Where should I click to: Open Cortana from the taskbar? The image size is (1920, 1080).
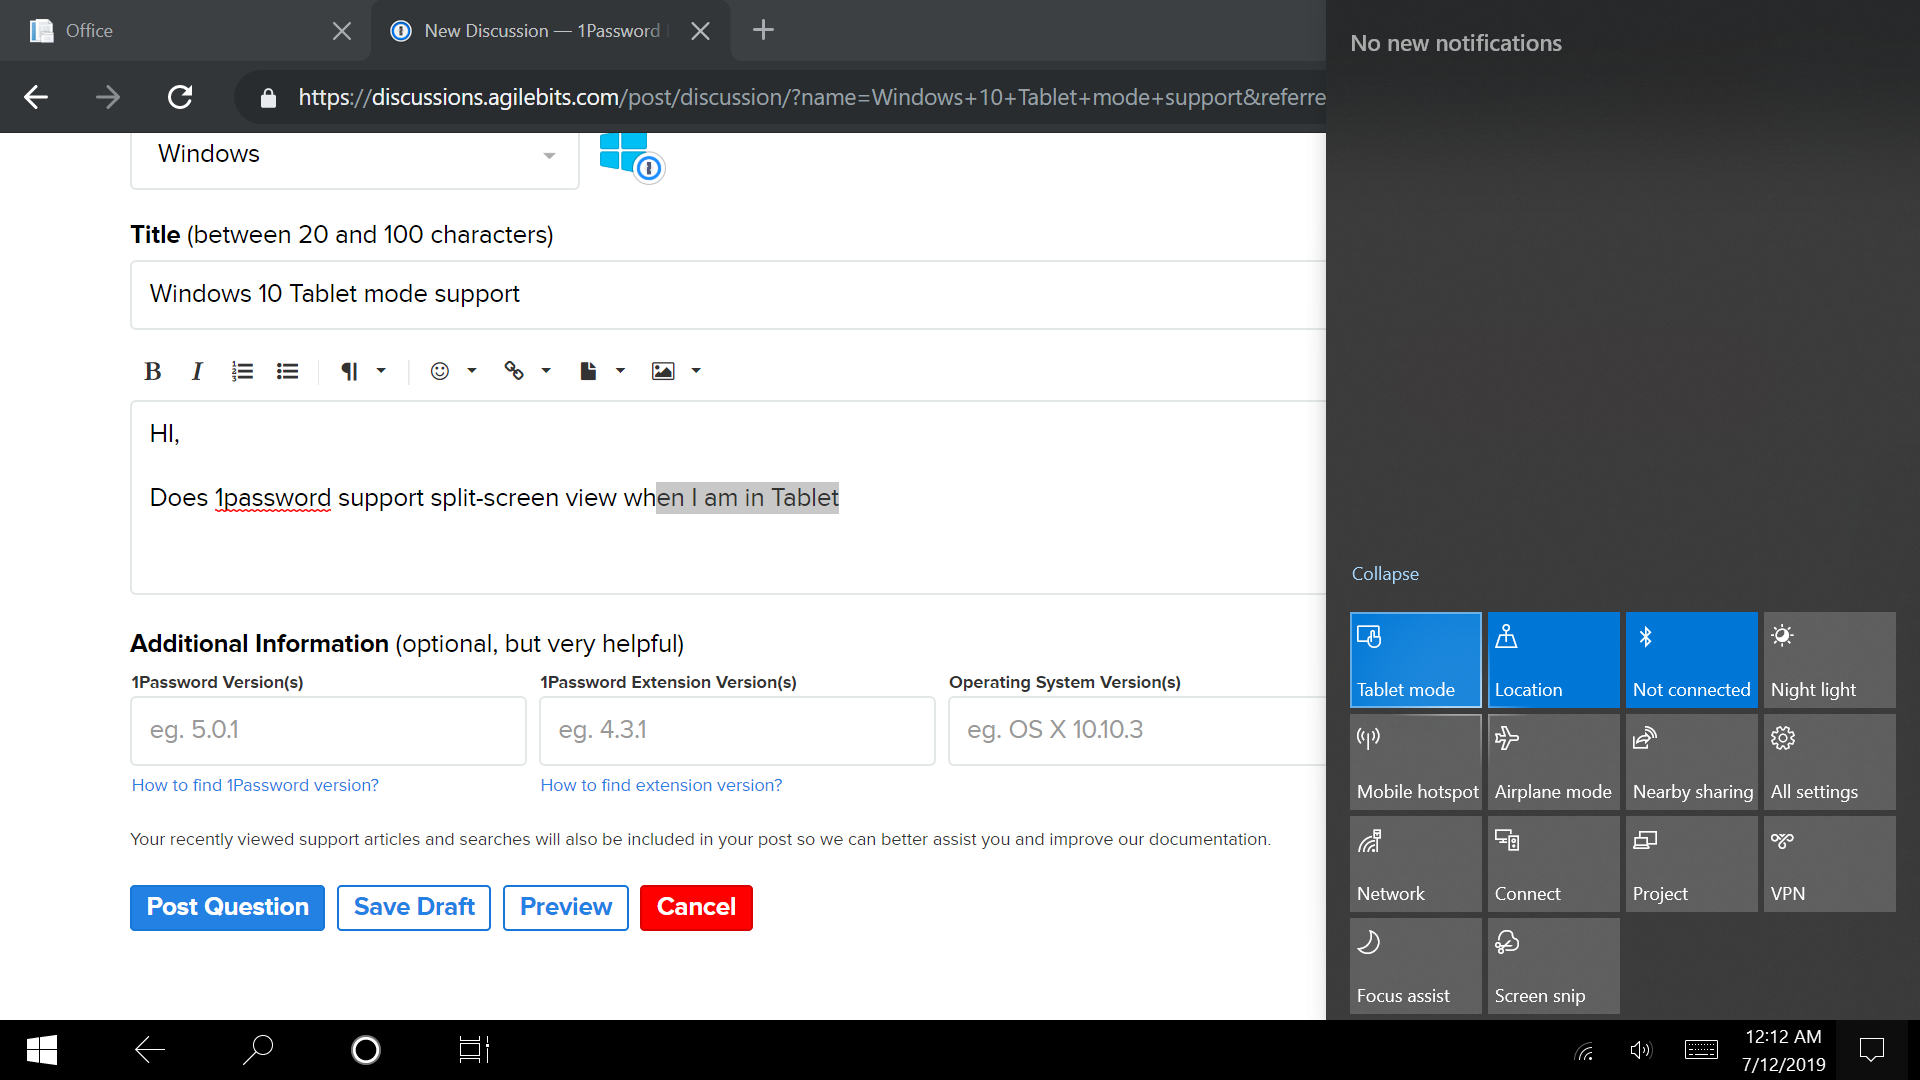click(366, 1050)
